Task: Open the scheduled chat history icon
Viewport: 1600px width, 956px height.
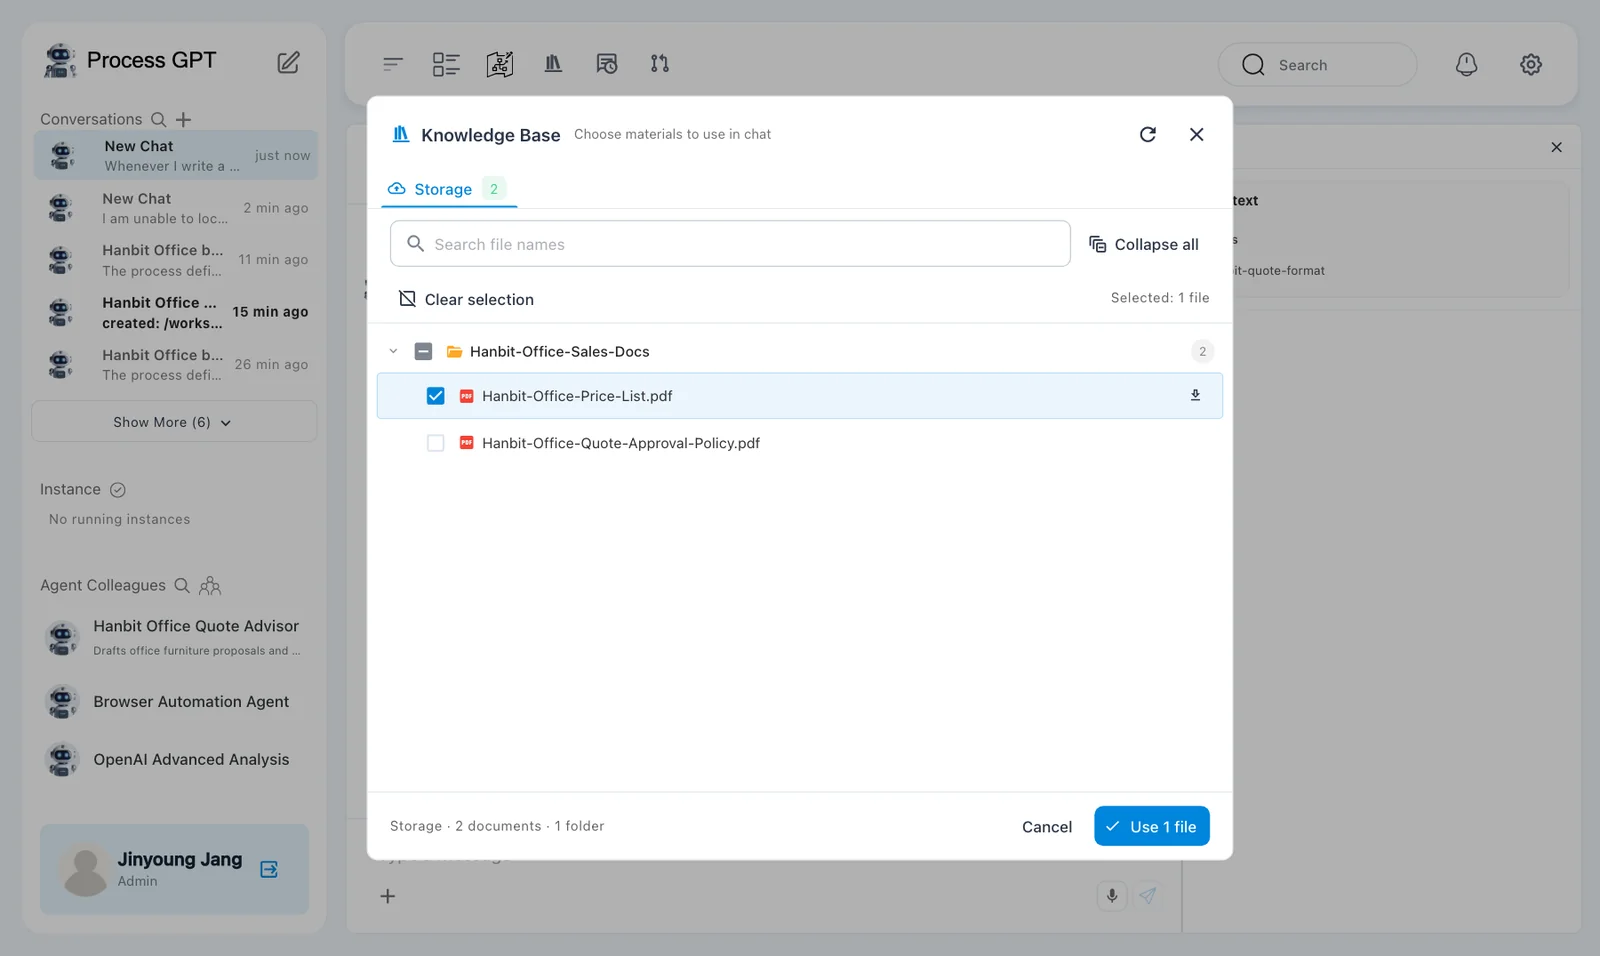Action: pyautogui.click(x=607, y=64)
